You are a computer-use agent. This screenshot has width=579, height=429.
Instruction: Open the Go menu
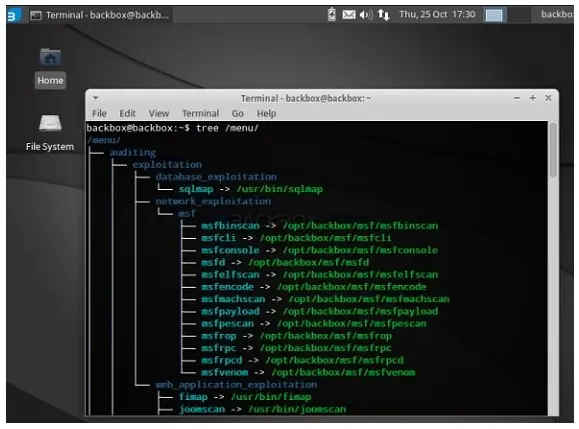click(237, 113)
